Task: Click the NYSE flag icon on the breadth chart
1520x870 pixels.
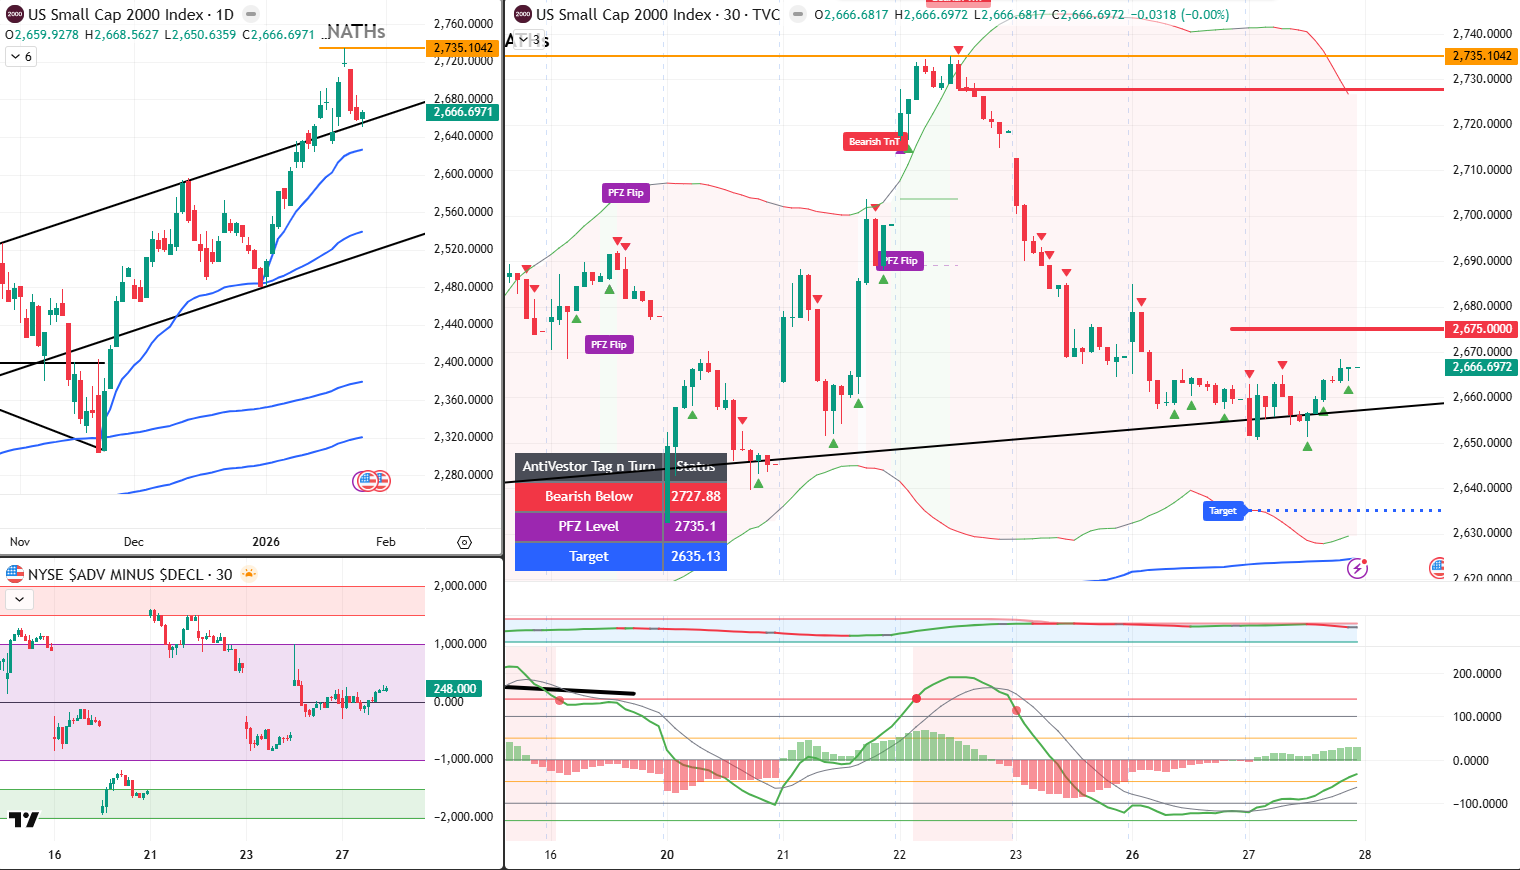Action: pos(15,573)
